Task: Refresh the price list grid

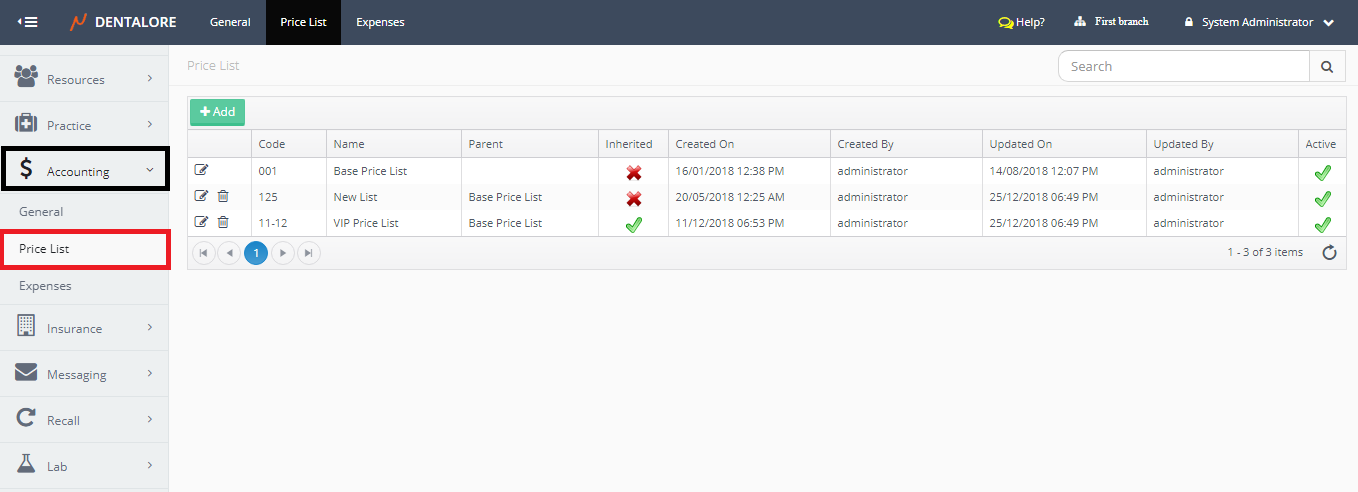Action: tap(1329, 253)
